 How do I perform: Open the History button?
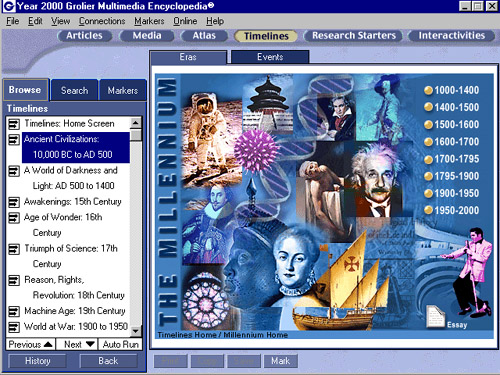37,361
